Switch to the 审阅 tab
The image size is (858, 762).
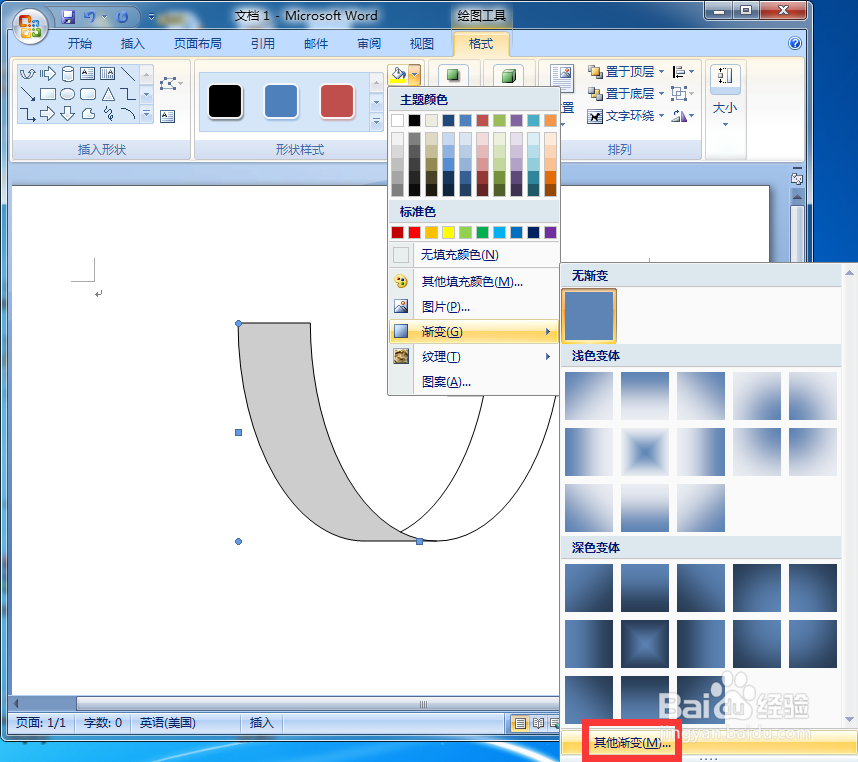tap(369, 44)
